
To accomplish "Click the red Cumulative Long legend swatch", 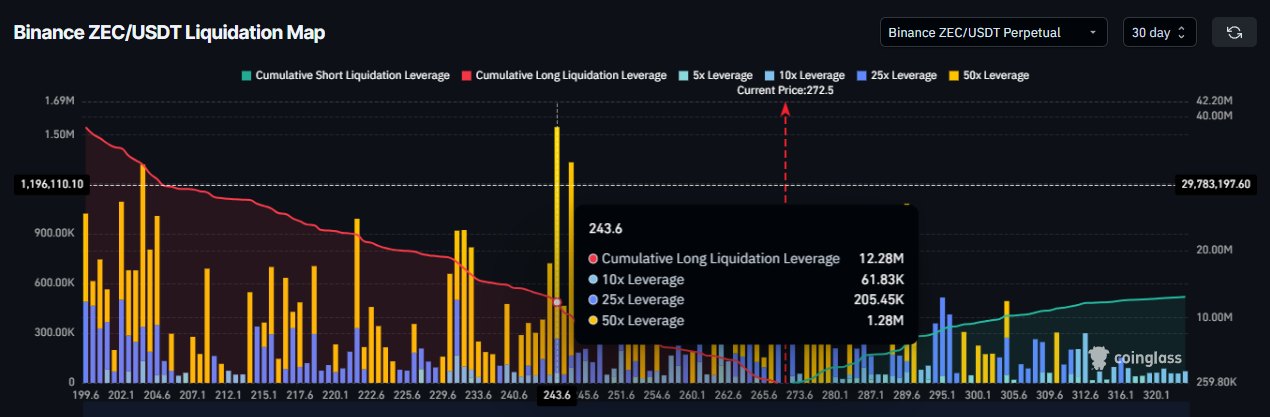I will click(466, 75).
